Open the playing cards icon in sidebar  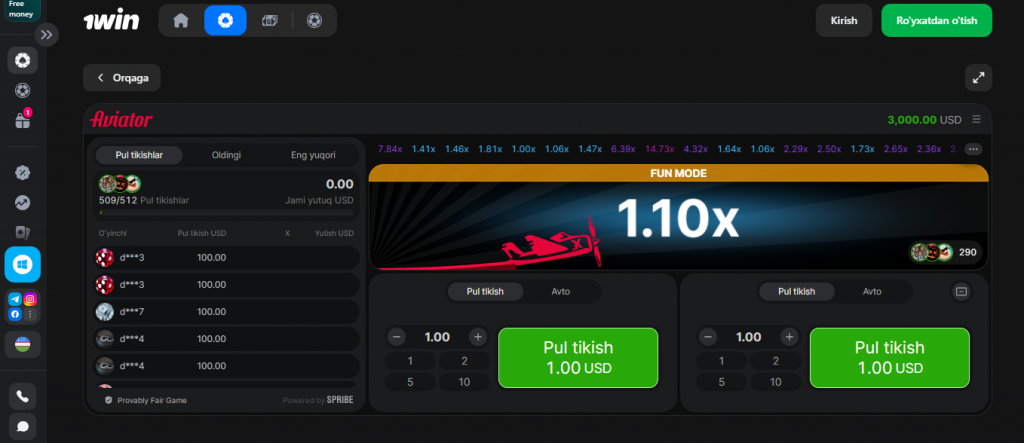(x=22, y=233)
